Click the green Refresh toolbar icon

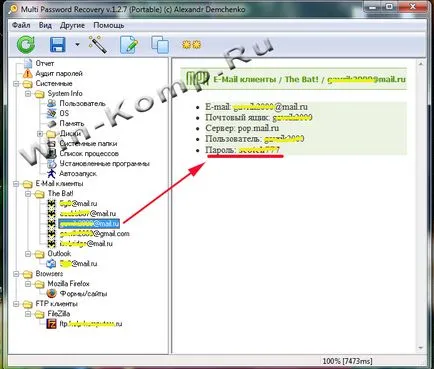pos(26,44)
